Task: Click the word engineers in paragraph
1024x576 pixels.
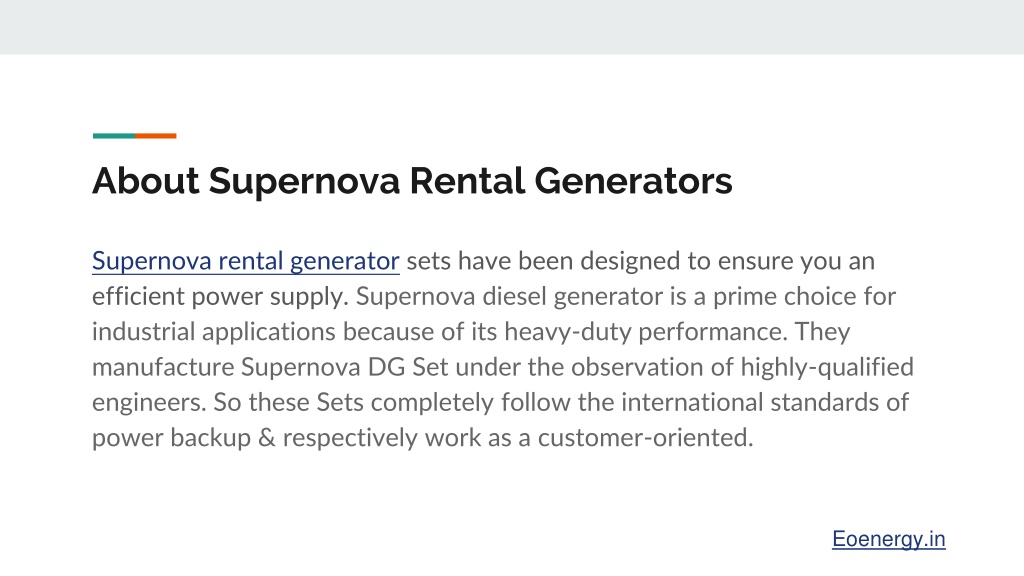Action: tap(149, 402)
